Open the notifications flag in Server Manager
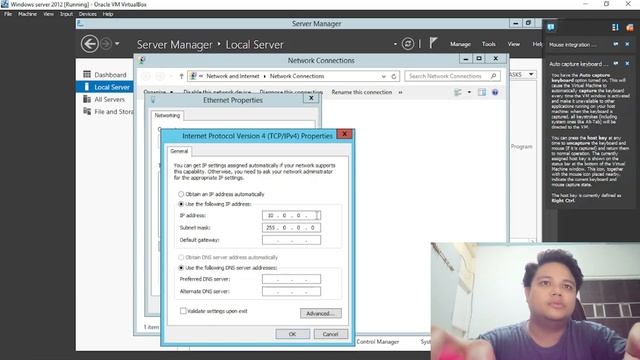 (433, 43)
